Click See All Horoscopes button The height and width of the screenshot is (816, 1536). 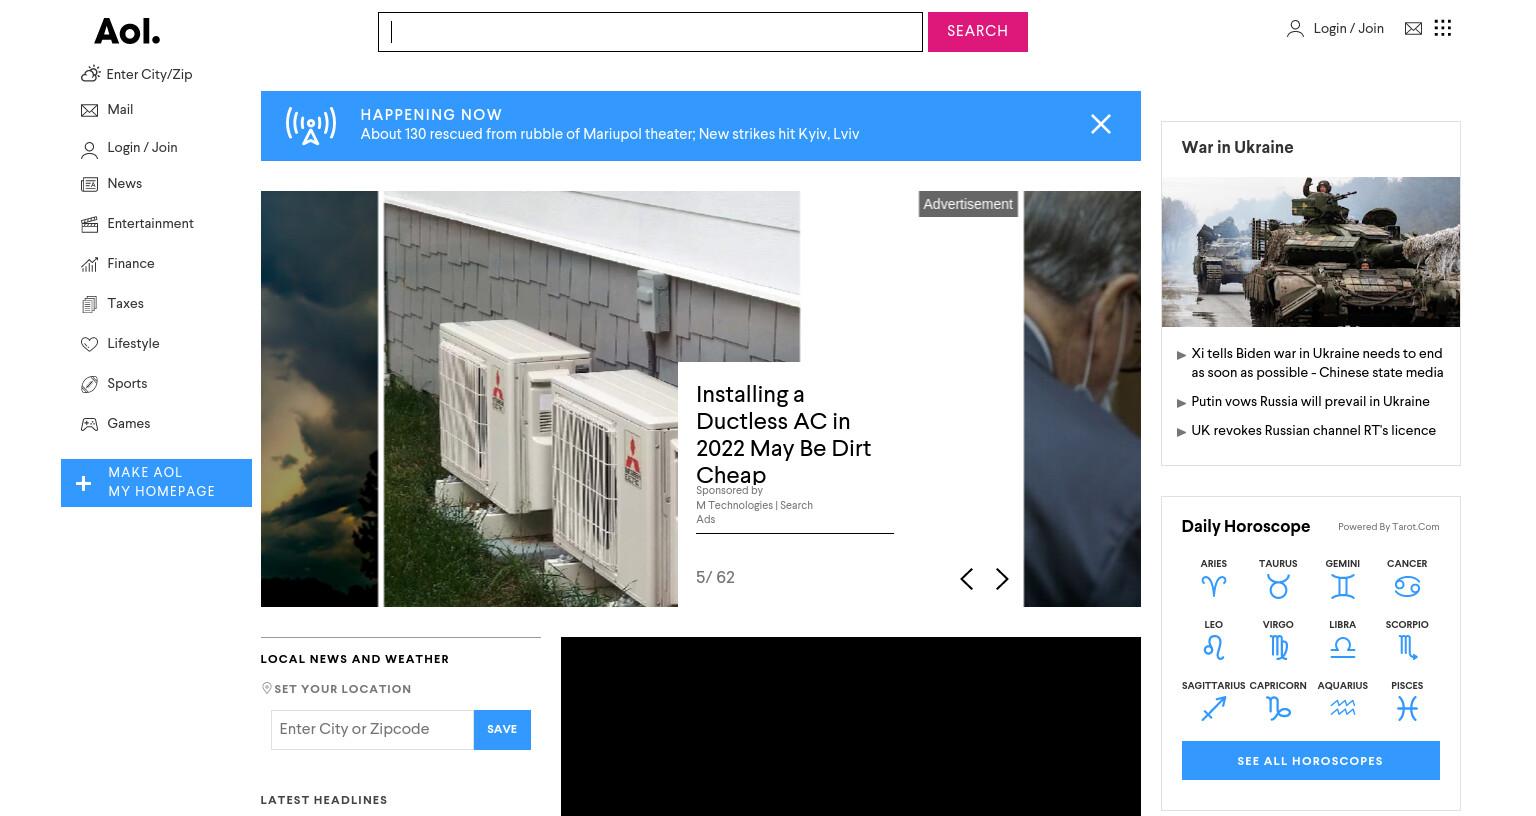click(x=1310, y=761)
